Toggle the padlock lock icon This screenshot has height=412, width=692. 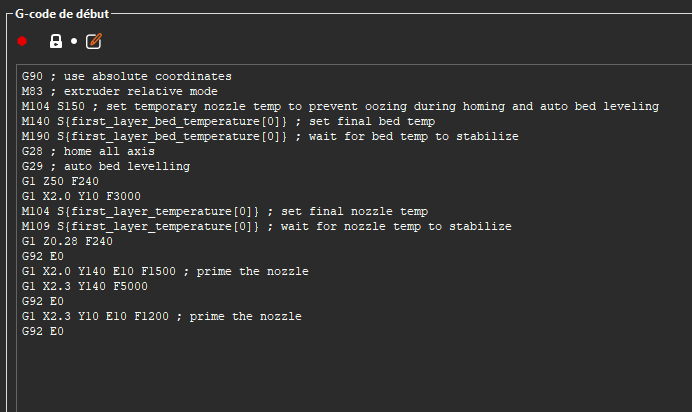[56, 41]
